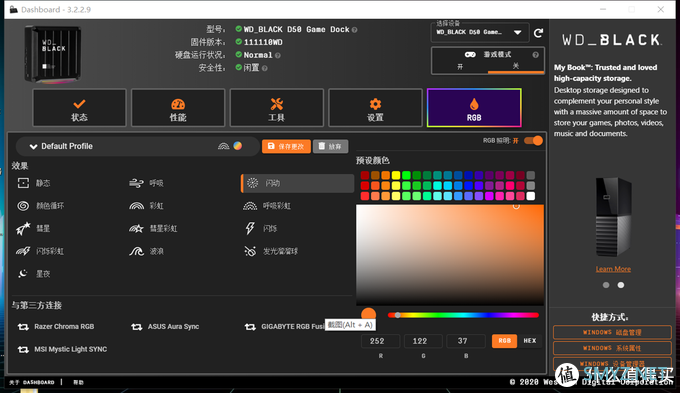Click the help icon beside 游戏模式

point(536,55)
